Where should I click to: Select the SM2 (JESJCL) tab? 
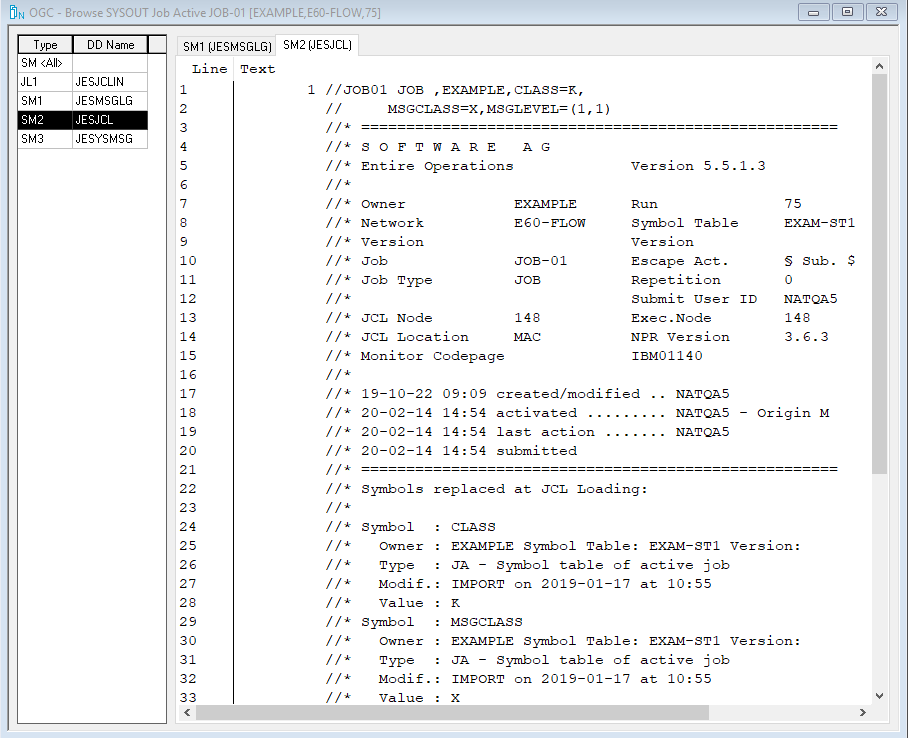315,45
